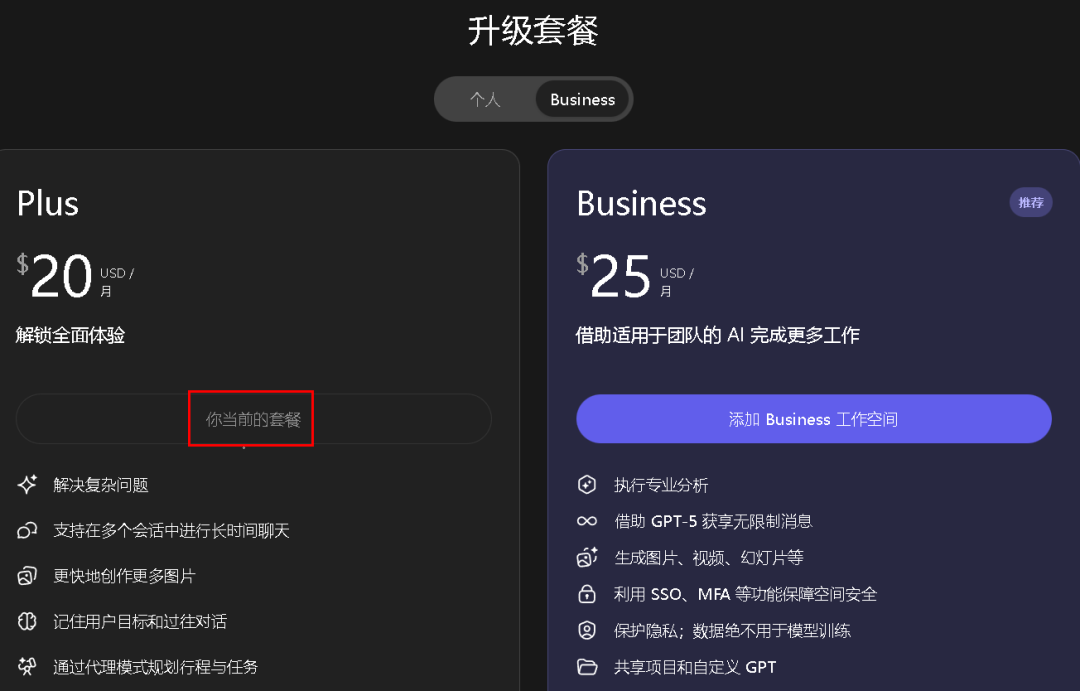Screen dimensions: 1080x691
Task: Click the brain icon beside 记住用户目标和过往对话
Action: click(28, 621)
